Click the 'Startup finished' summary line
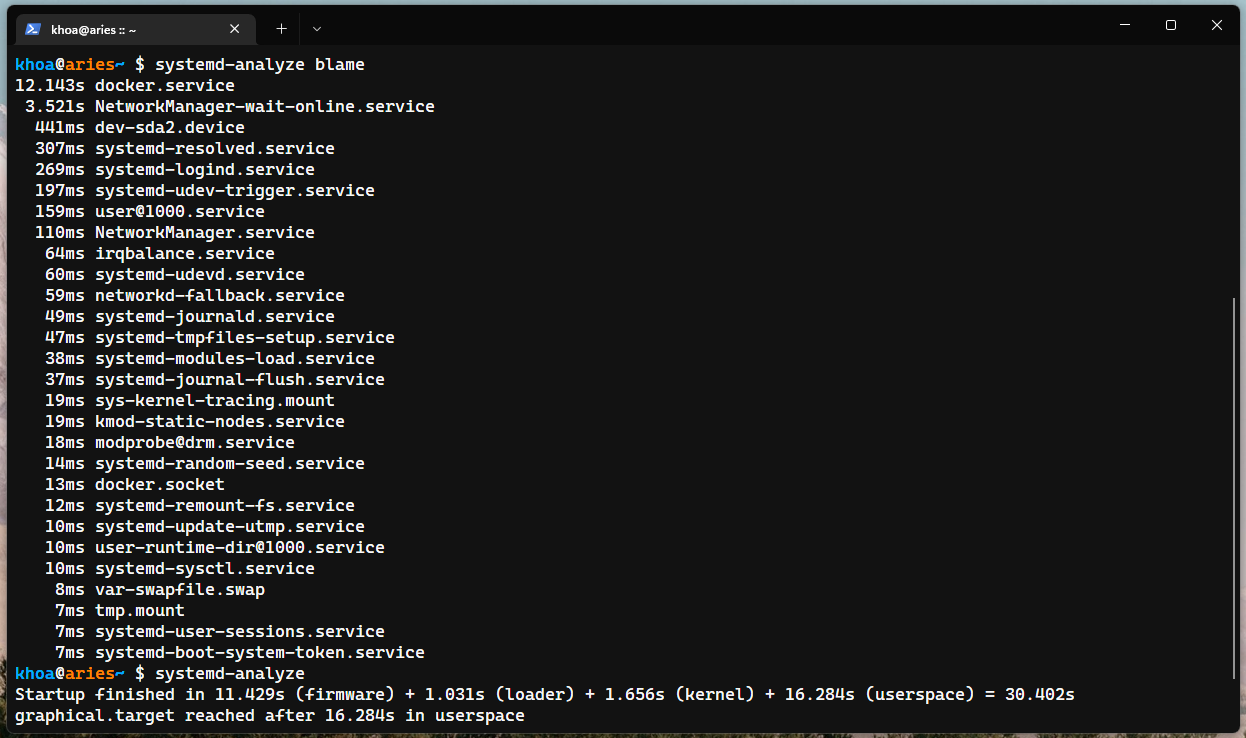Viewport: 1246px width, 738px height. (x=545, y=694)
